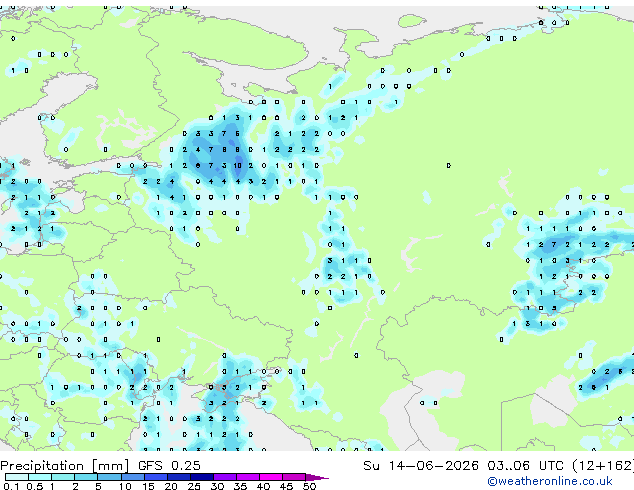
Task: Click the '(12+162)' forecast run text
Action: [x=603, y=466]
